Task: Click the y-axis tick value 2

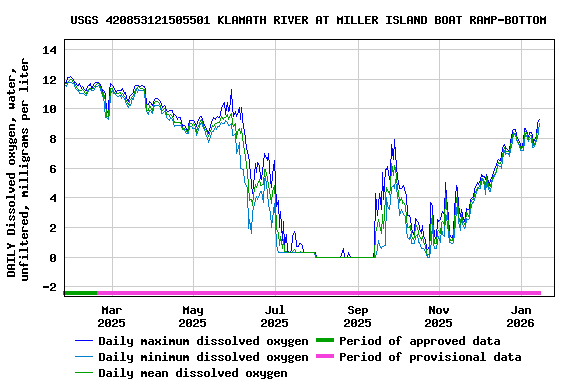Action: tap(53, 228)
